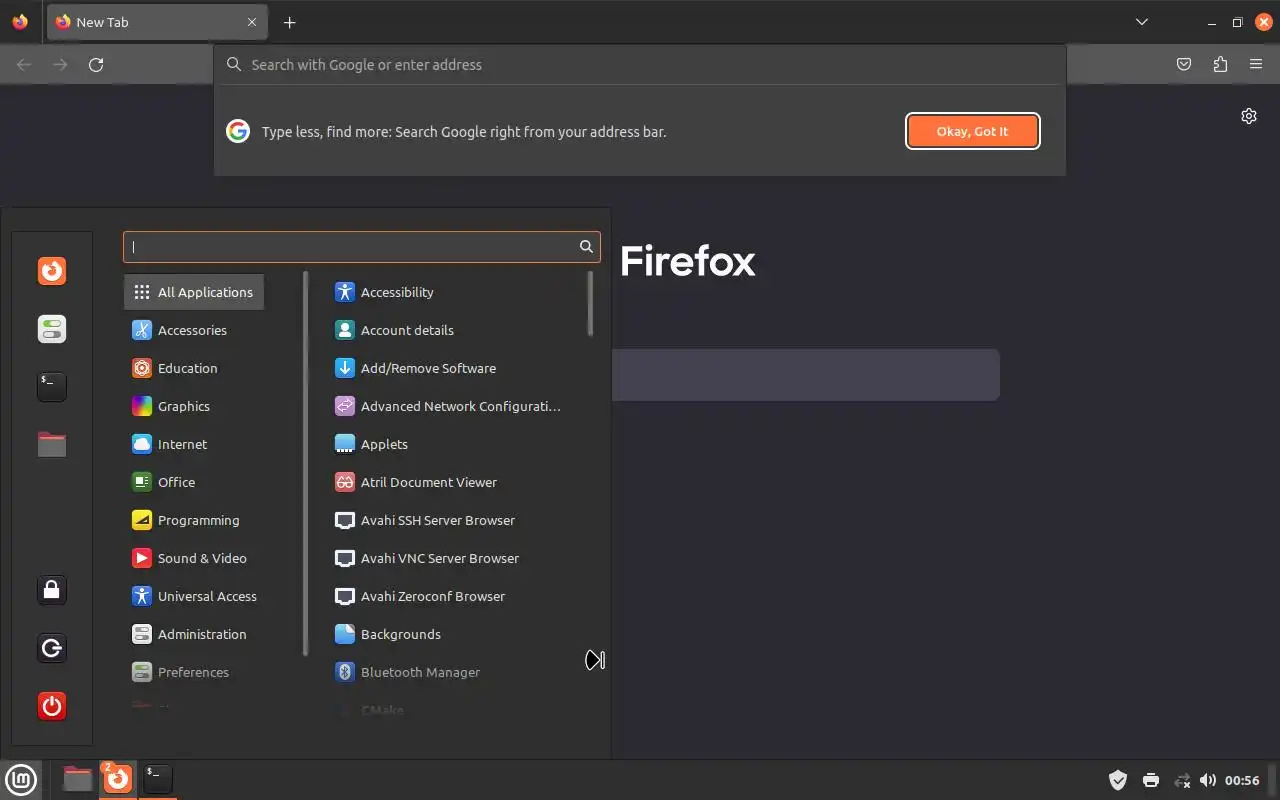1280x800 pixels.
Task: Click the magnifier icon in menu search
Action: coord(587,247)
